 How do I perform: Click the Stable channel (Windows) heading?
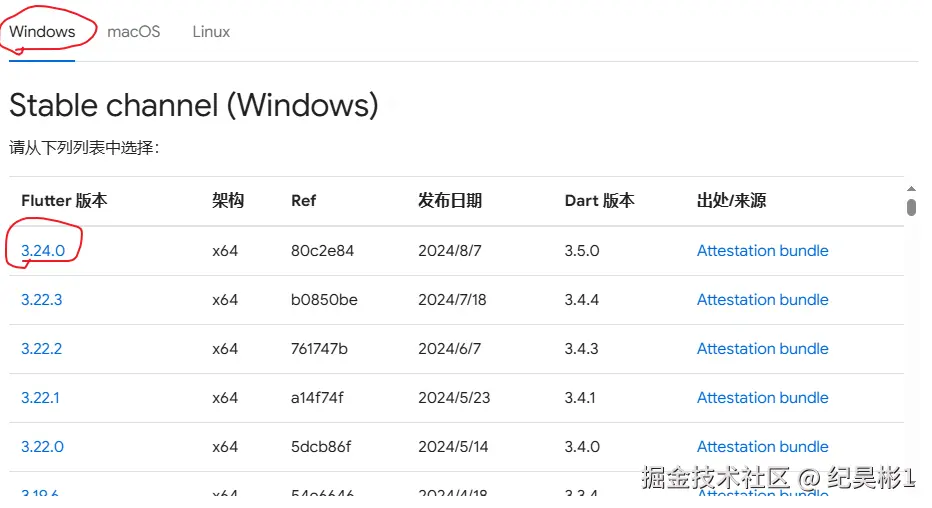[194, 104]
